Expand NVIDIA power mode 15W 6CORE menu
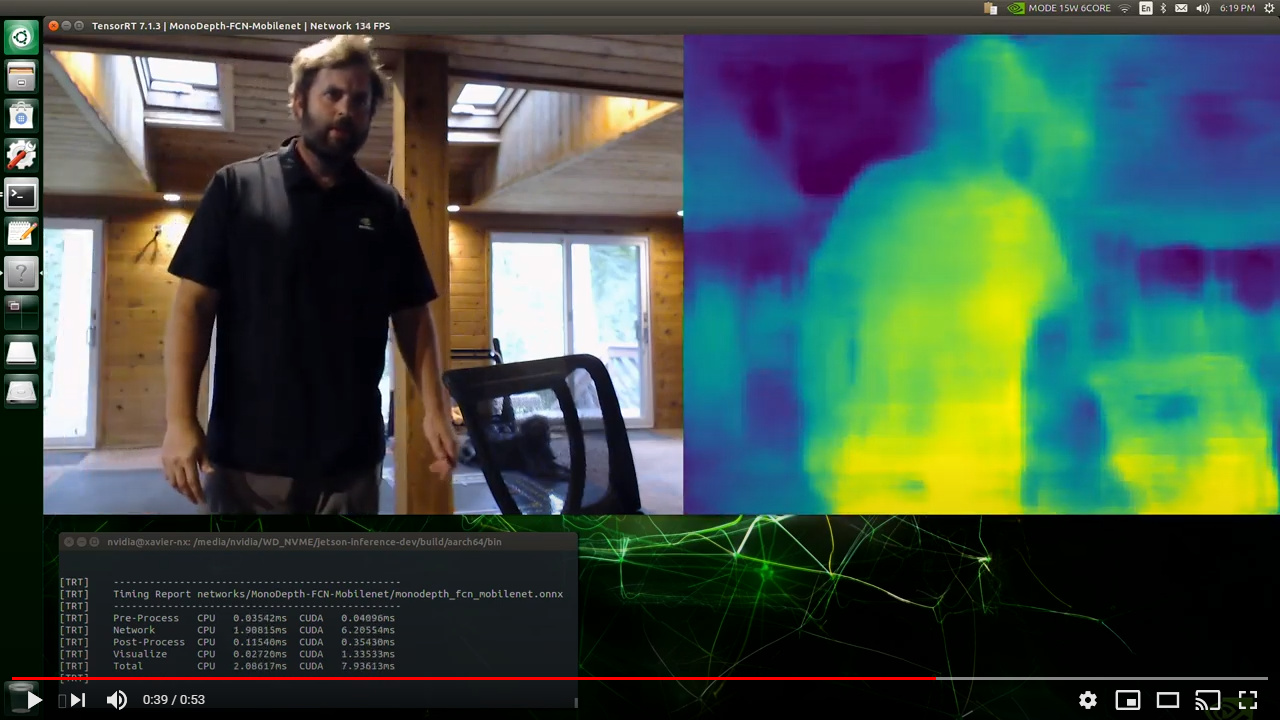1280x720 pixels. [1060, 8]
